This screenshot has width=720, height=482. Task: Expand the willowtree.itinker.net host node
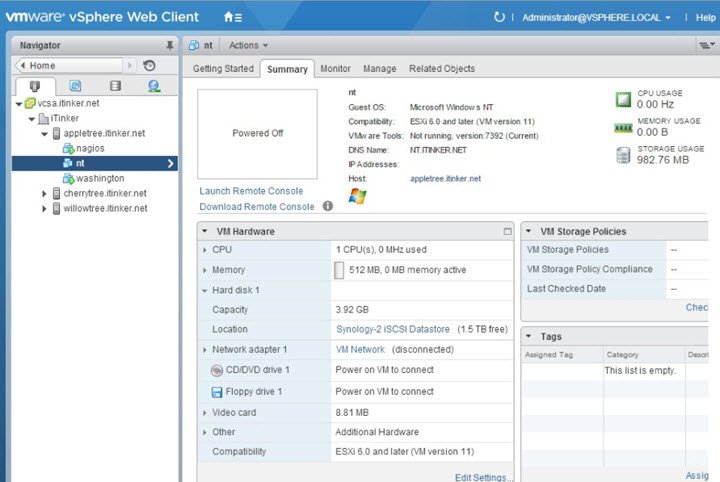point(44,208)
